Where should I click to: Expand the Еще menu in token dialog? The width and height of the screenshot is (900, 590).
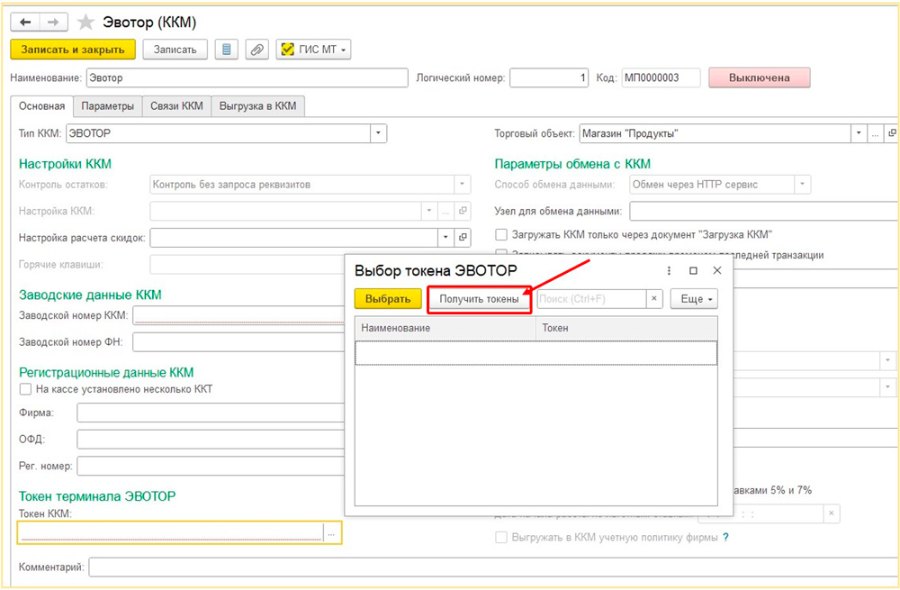pyautogui.click(x=694, y=299)
